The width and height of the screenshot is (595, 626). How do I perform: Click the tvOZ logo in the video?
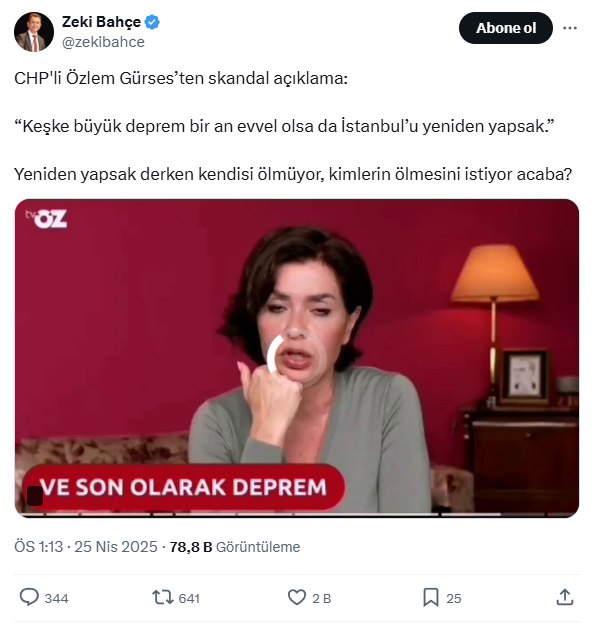coord(46,219)
